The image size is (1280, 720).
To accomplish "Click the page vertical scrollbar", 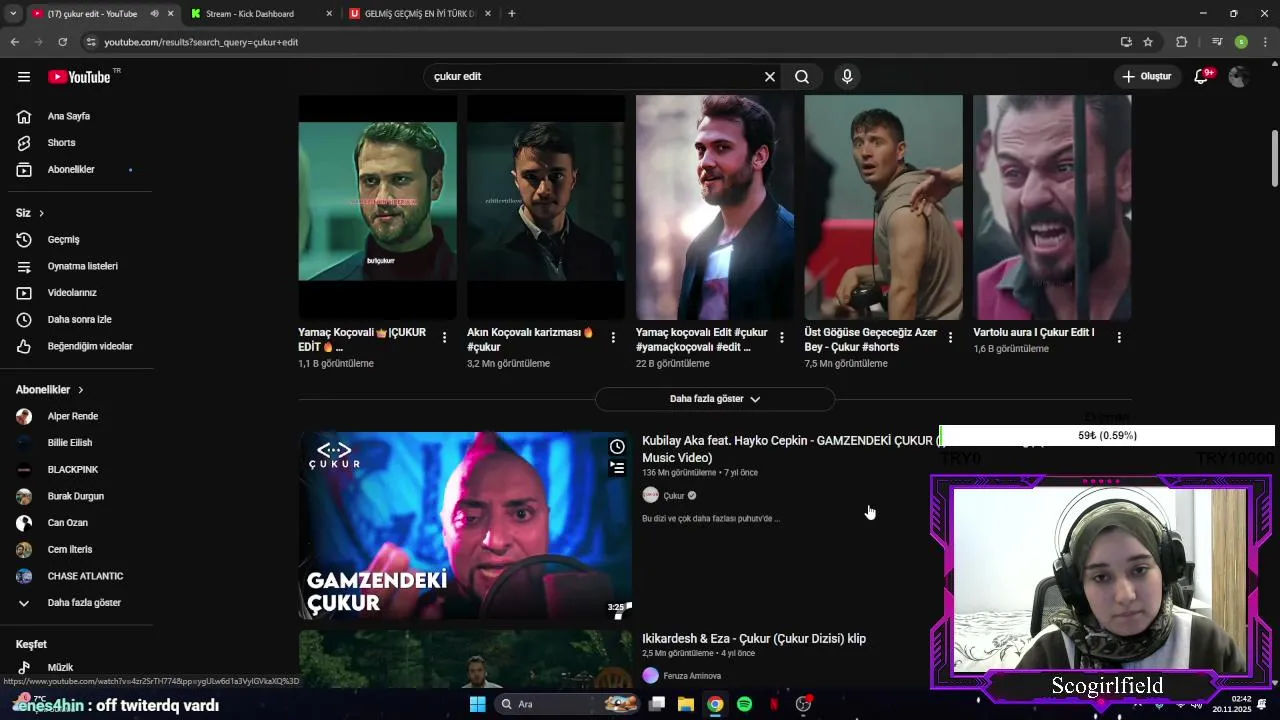I will point(1275,158).
